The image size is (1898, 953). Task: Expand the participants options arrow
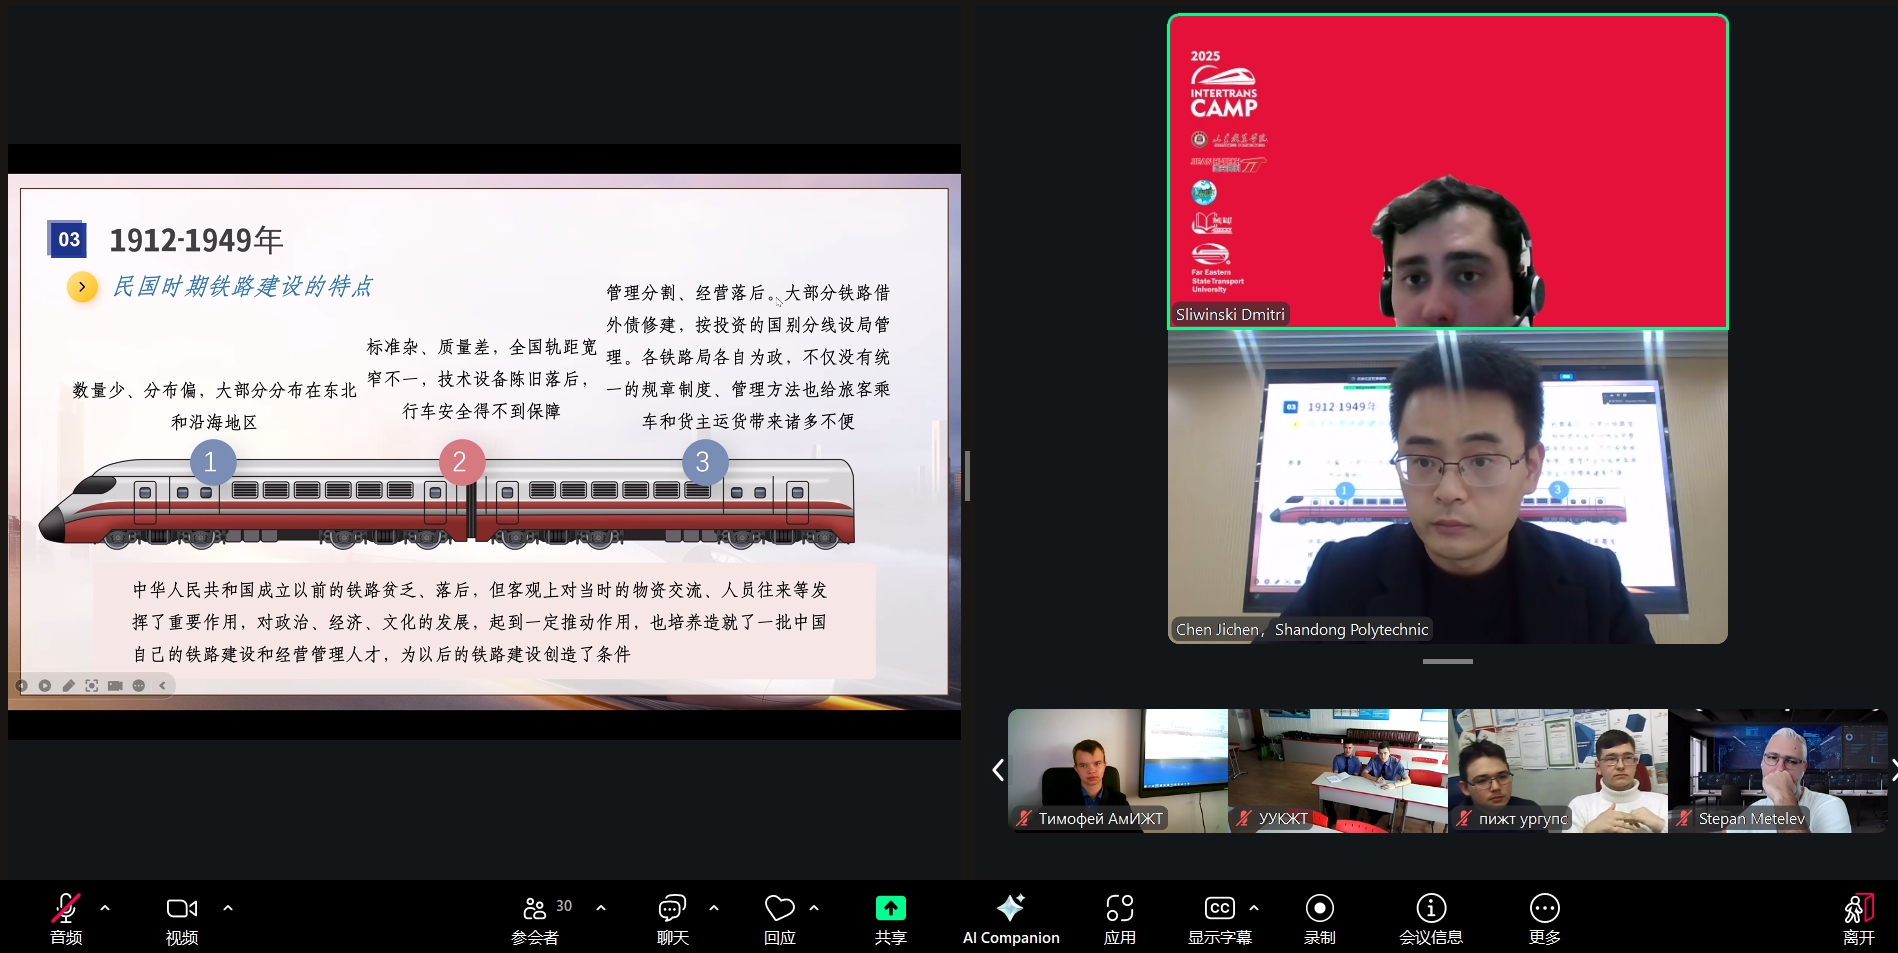601,908
